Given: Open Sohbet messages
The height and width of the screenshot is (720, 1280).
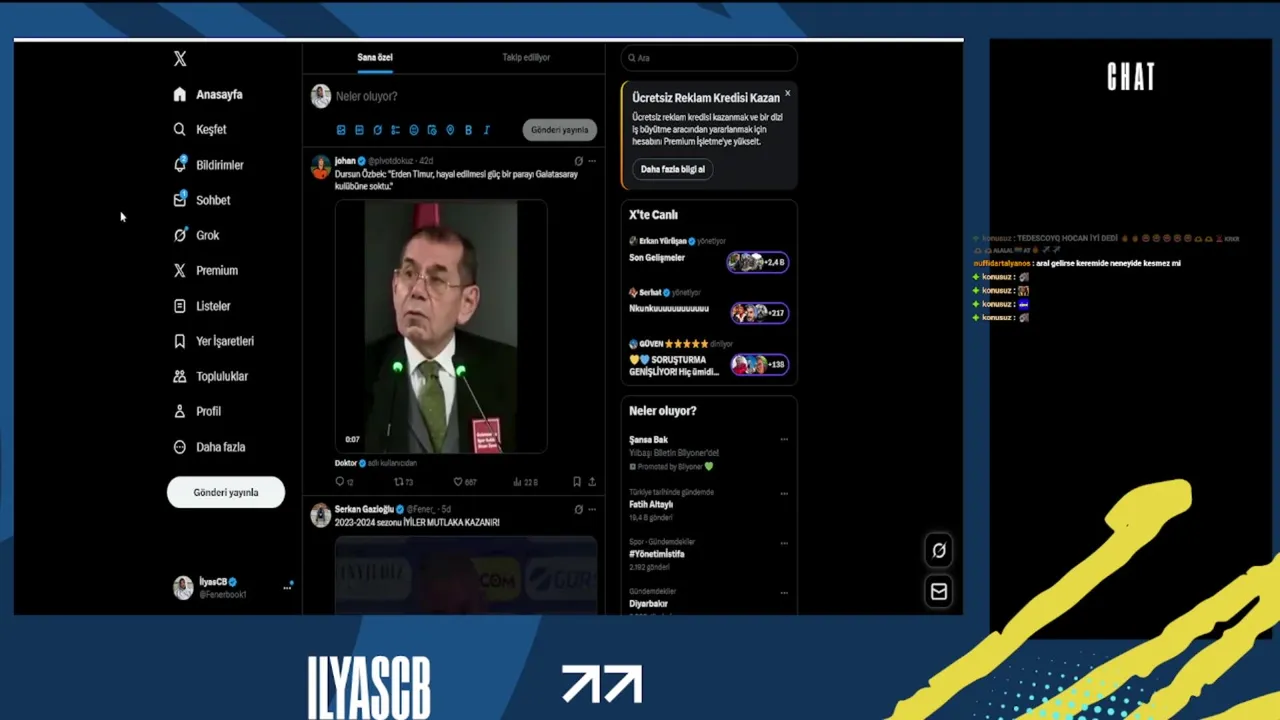Looking at the screenshot, I should click(202, 200).
